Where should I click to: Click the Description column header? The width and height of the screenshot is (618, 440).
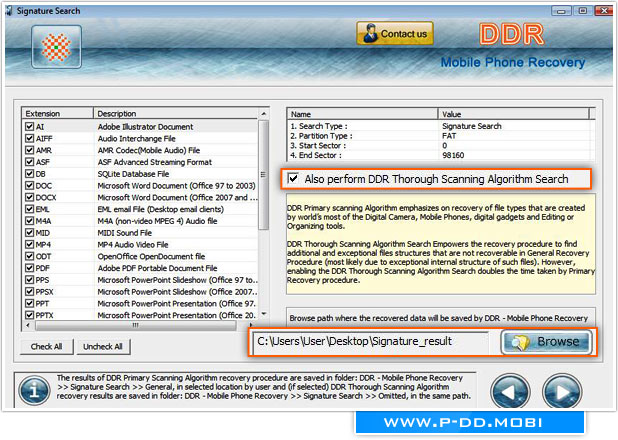click(176, 114)
